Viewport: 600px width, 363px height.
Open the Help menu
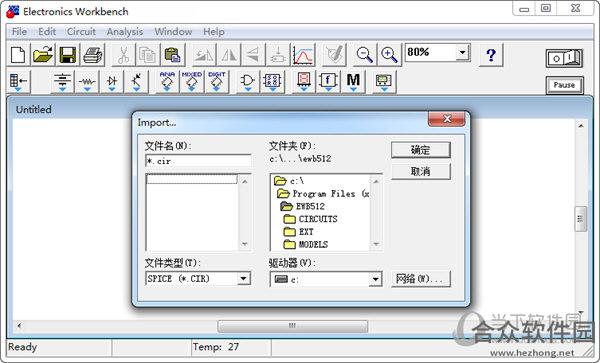click(x=214, y=32)
